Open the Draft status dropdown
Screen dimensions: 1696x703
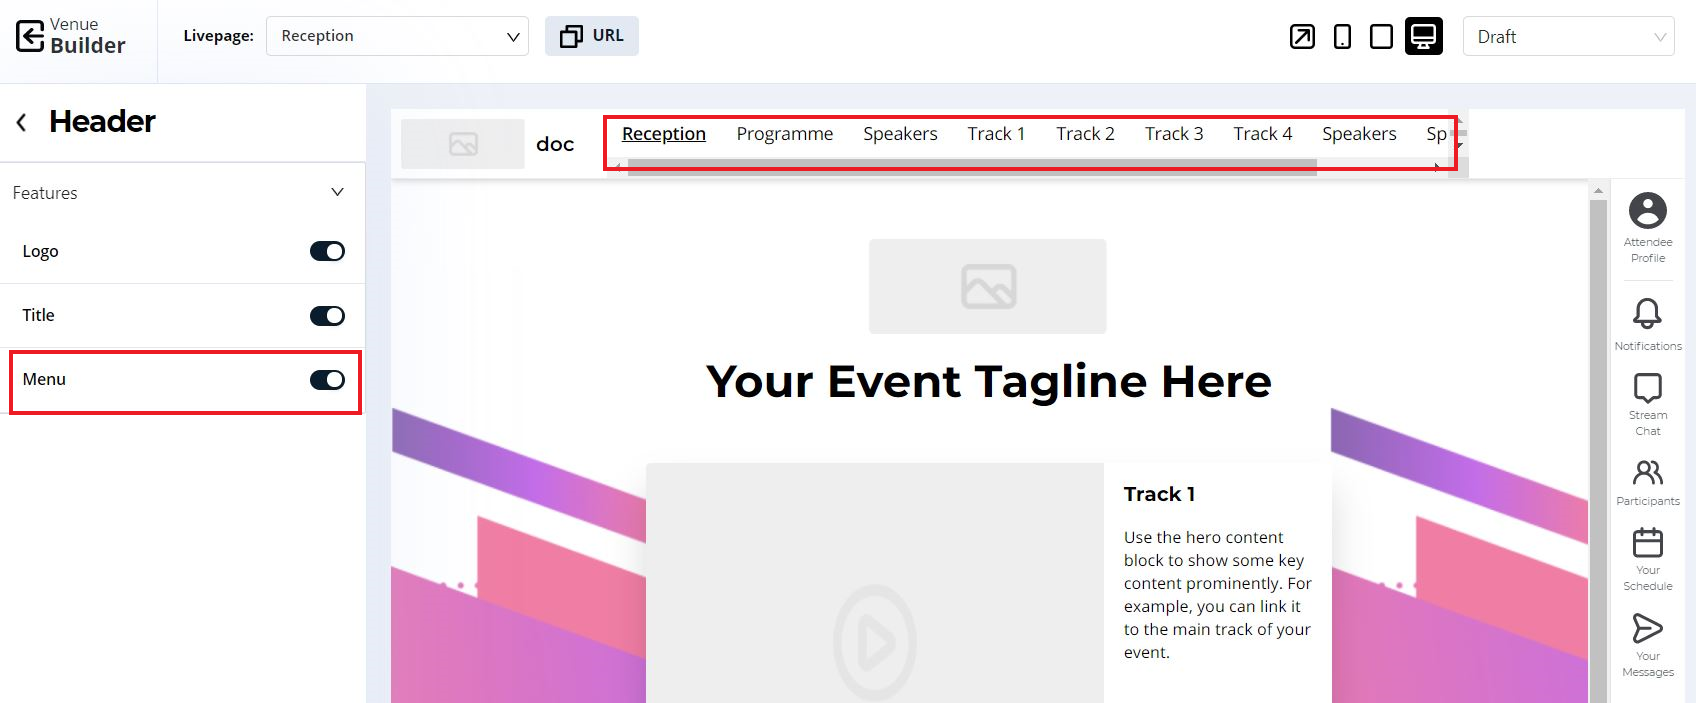click(1568, 37)
